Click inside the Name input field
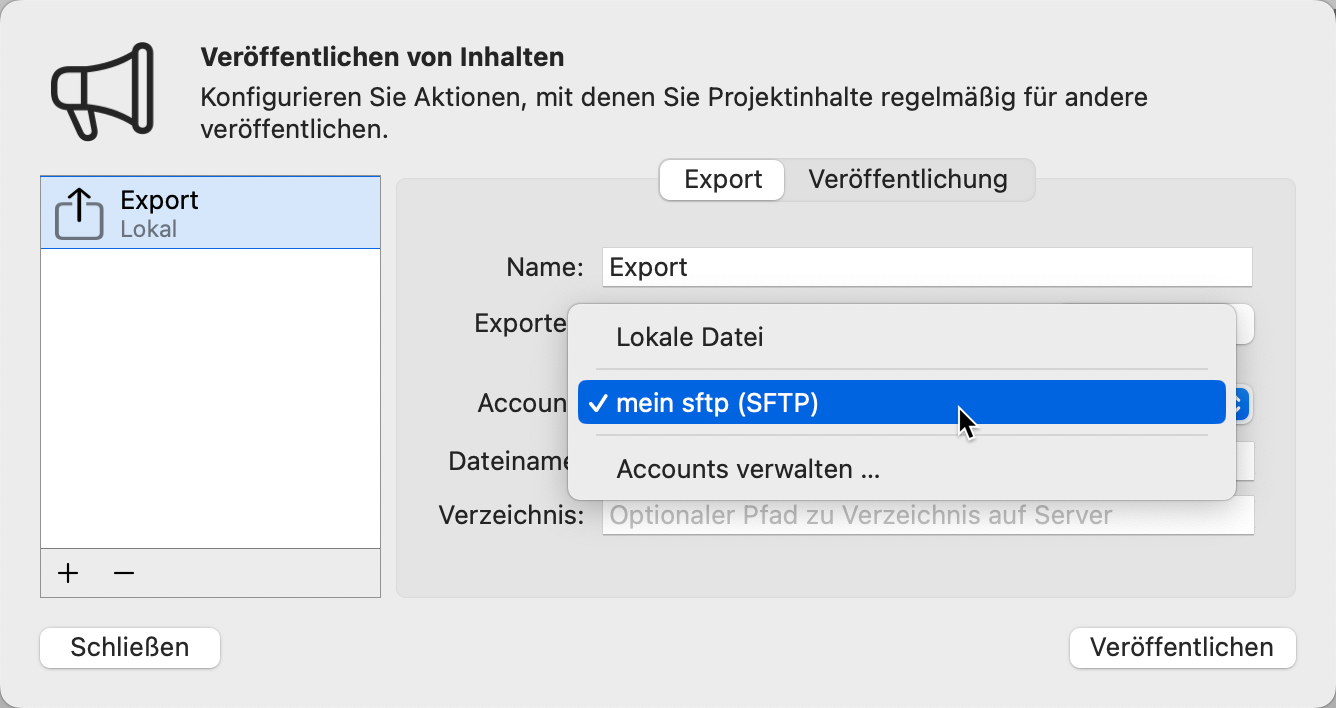Image resolution: width=1336 pixels, height=708 pixels. pos(926,267)
